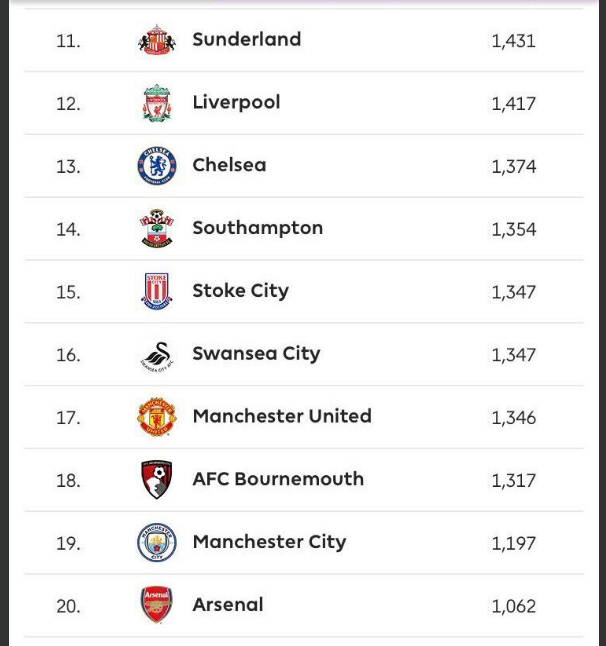The image size is (606, 646).
Task: Select the Chelsea team name
Action: (229, 165)
